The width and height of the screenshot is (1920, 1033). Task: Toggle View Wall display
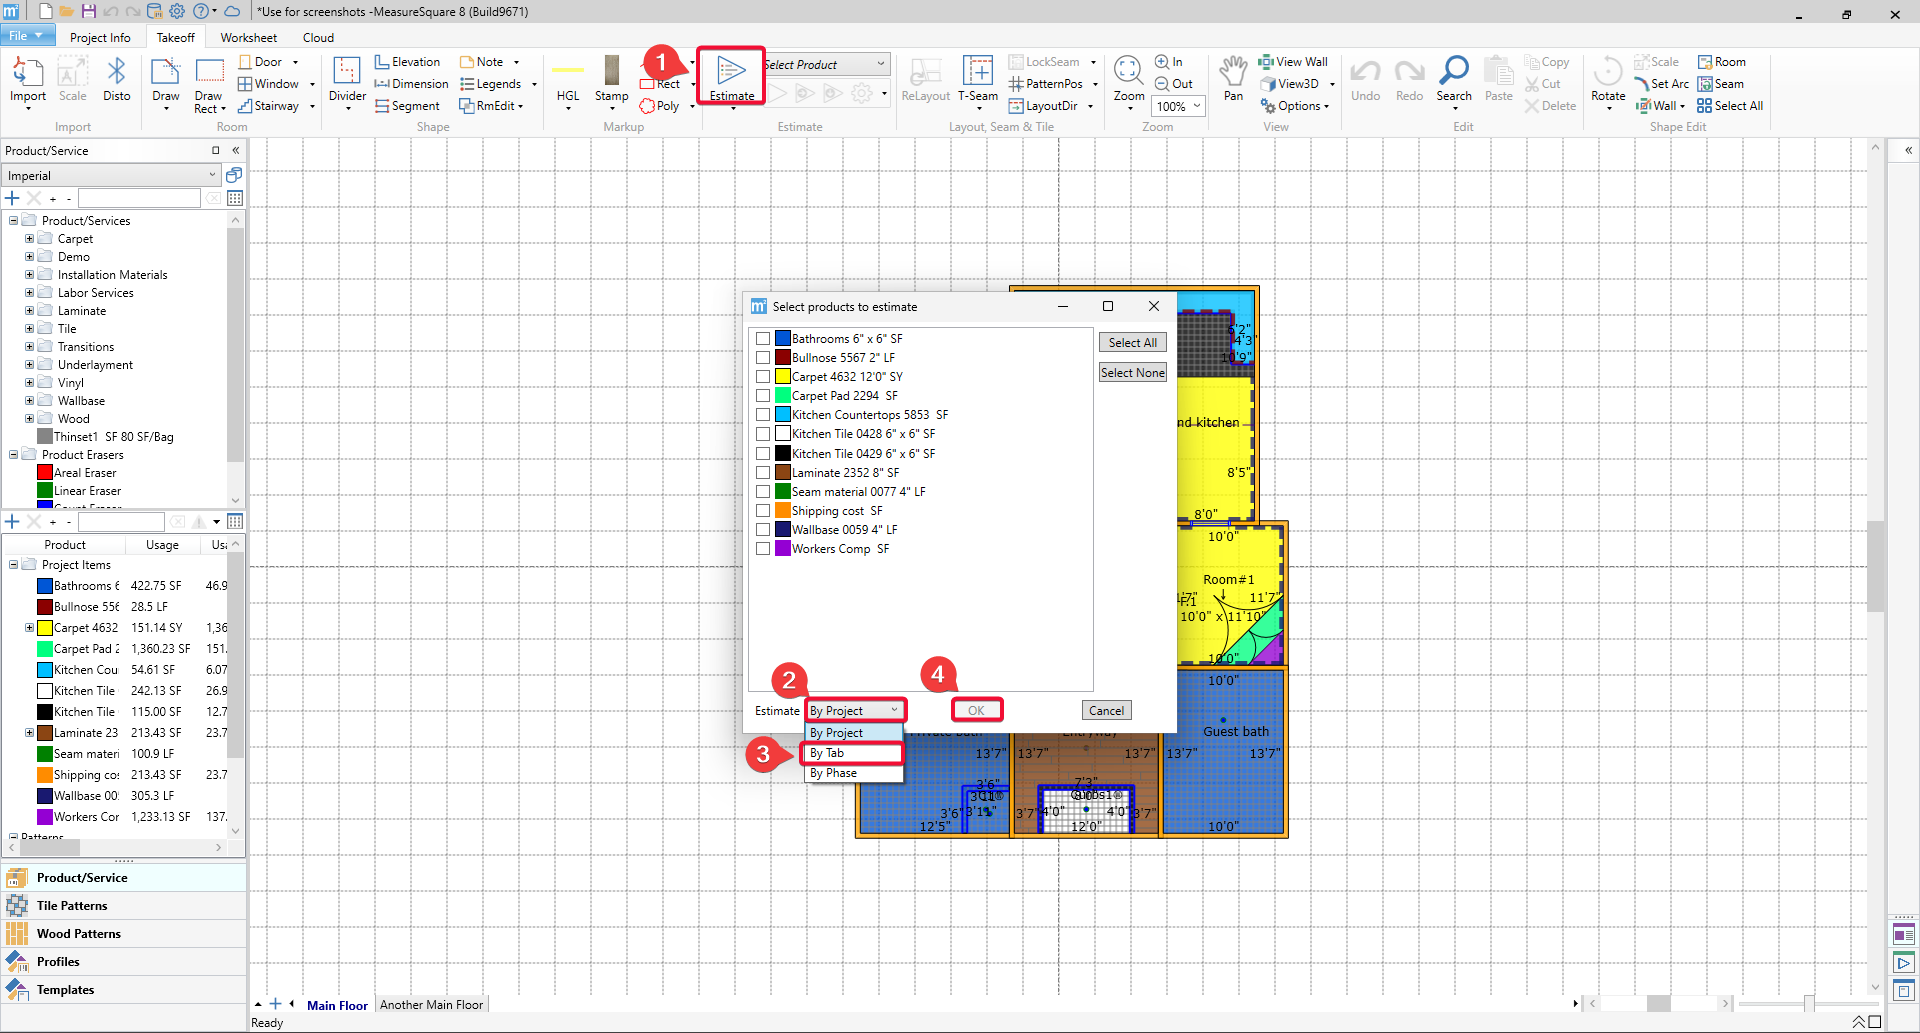pyautogui.click(x=1293, y=62)
